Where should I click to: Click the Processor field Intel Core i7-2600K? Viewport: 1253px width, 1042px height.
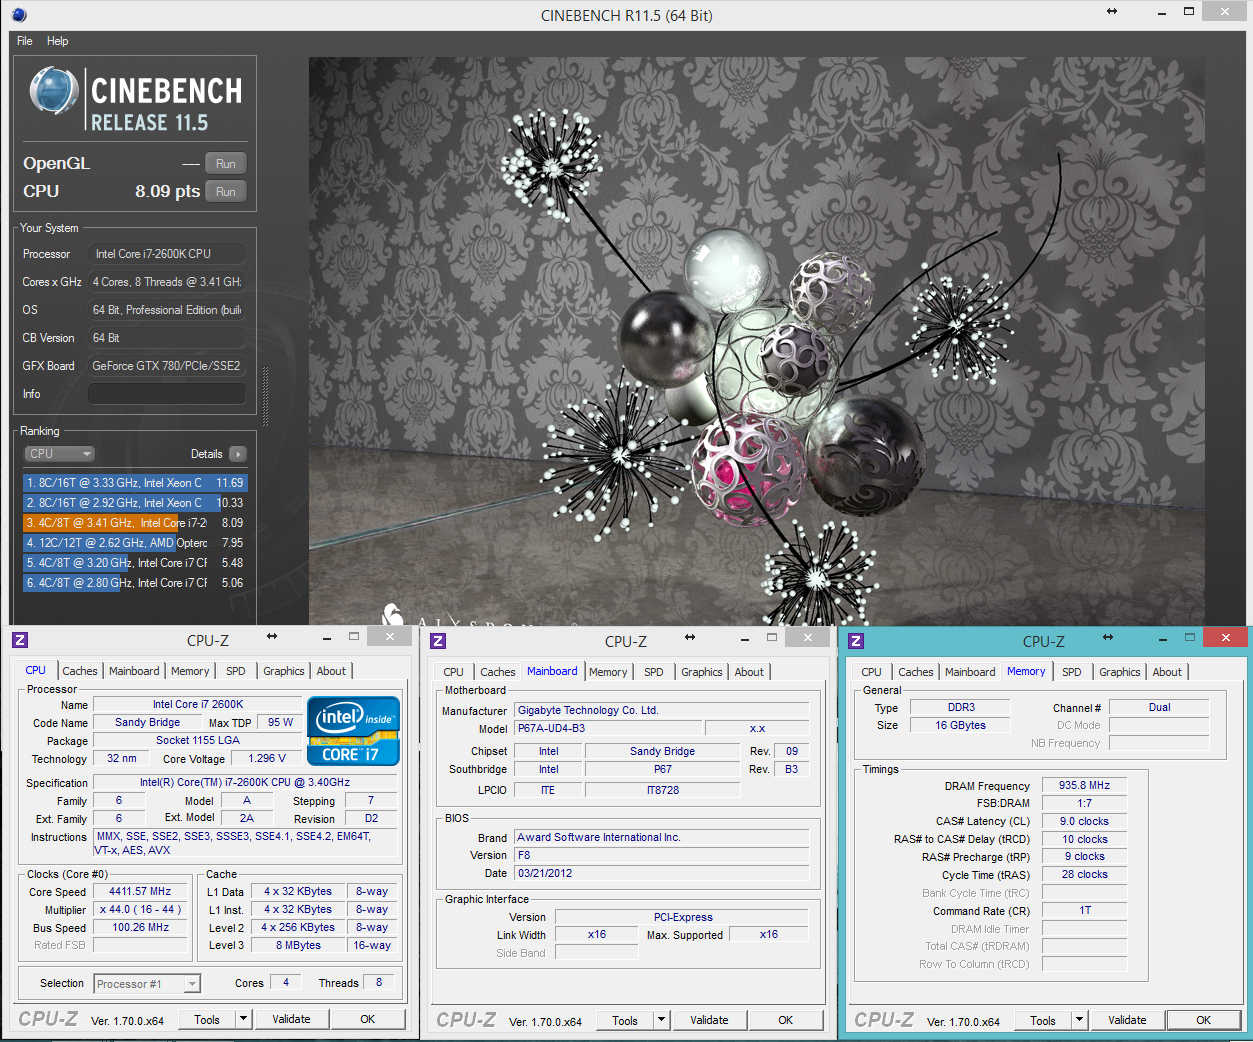pos(167,254)
